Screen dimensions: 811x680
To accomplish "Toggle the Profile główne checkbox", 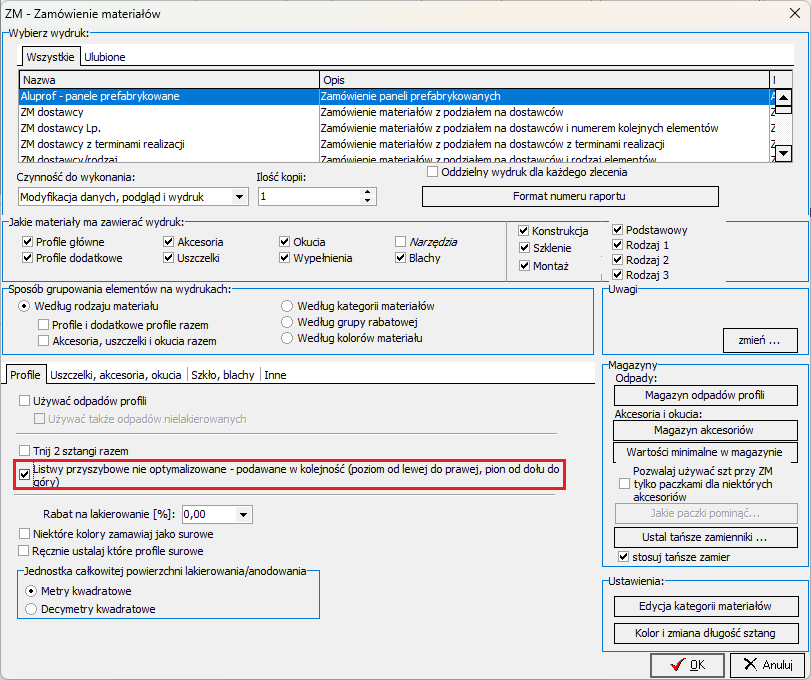I will click(28, 242).
